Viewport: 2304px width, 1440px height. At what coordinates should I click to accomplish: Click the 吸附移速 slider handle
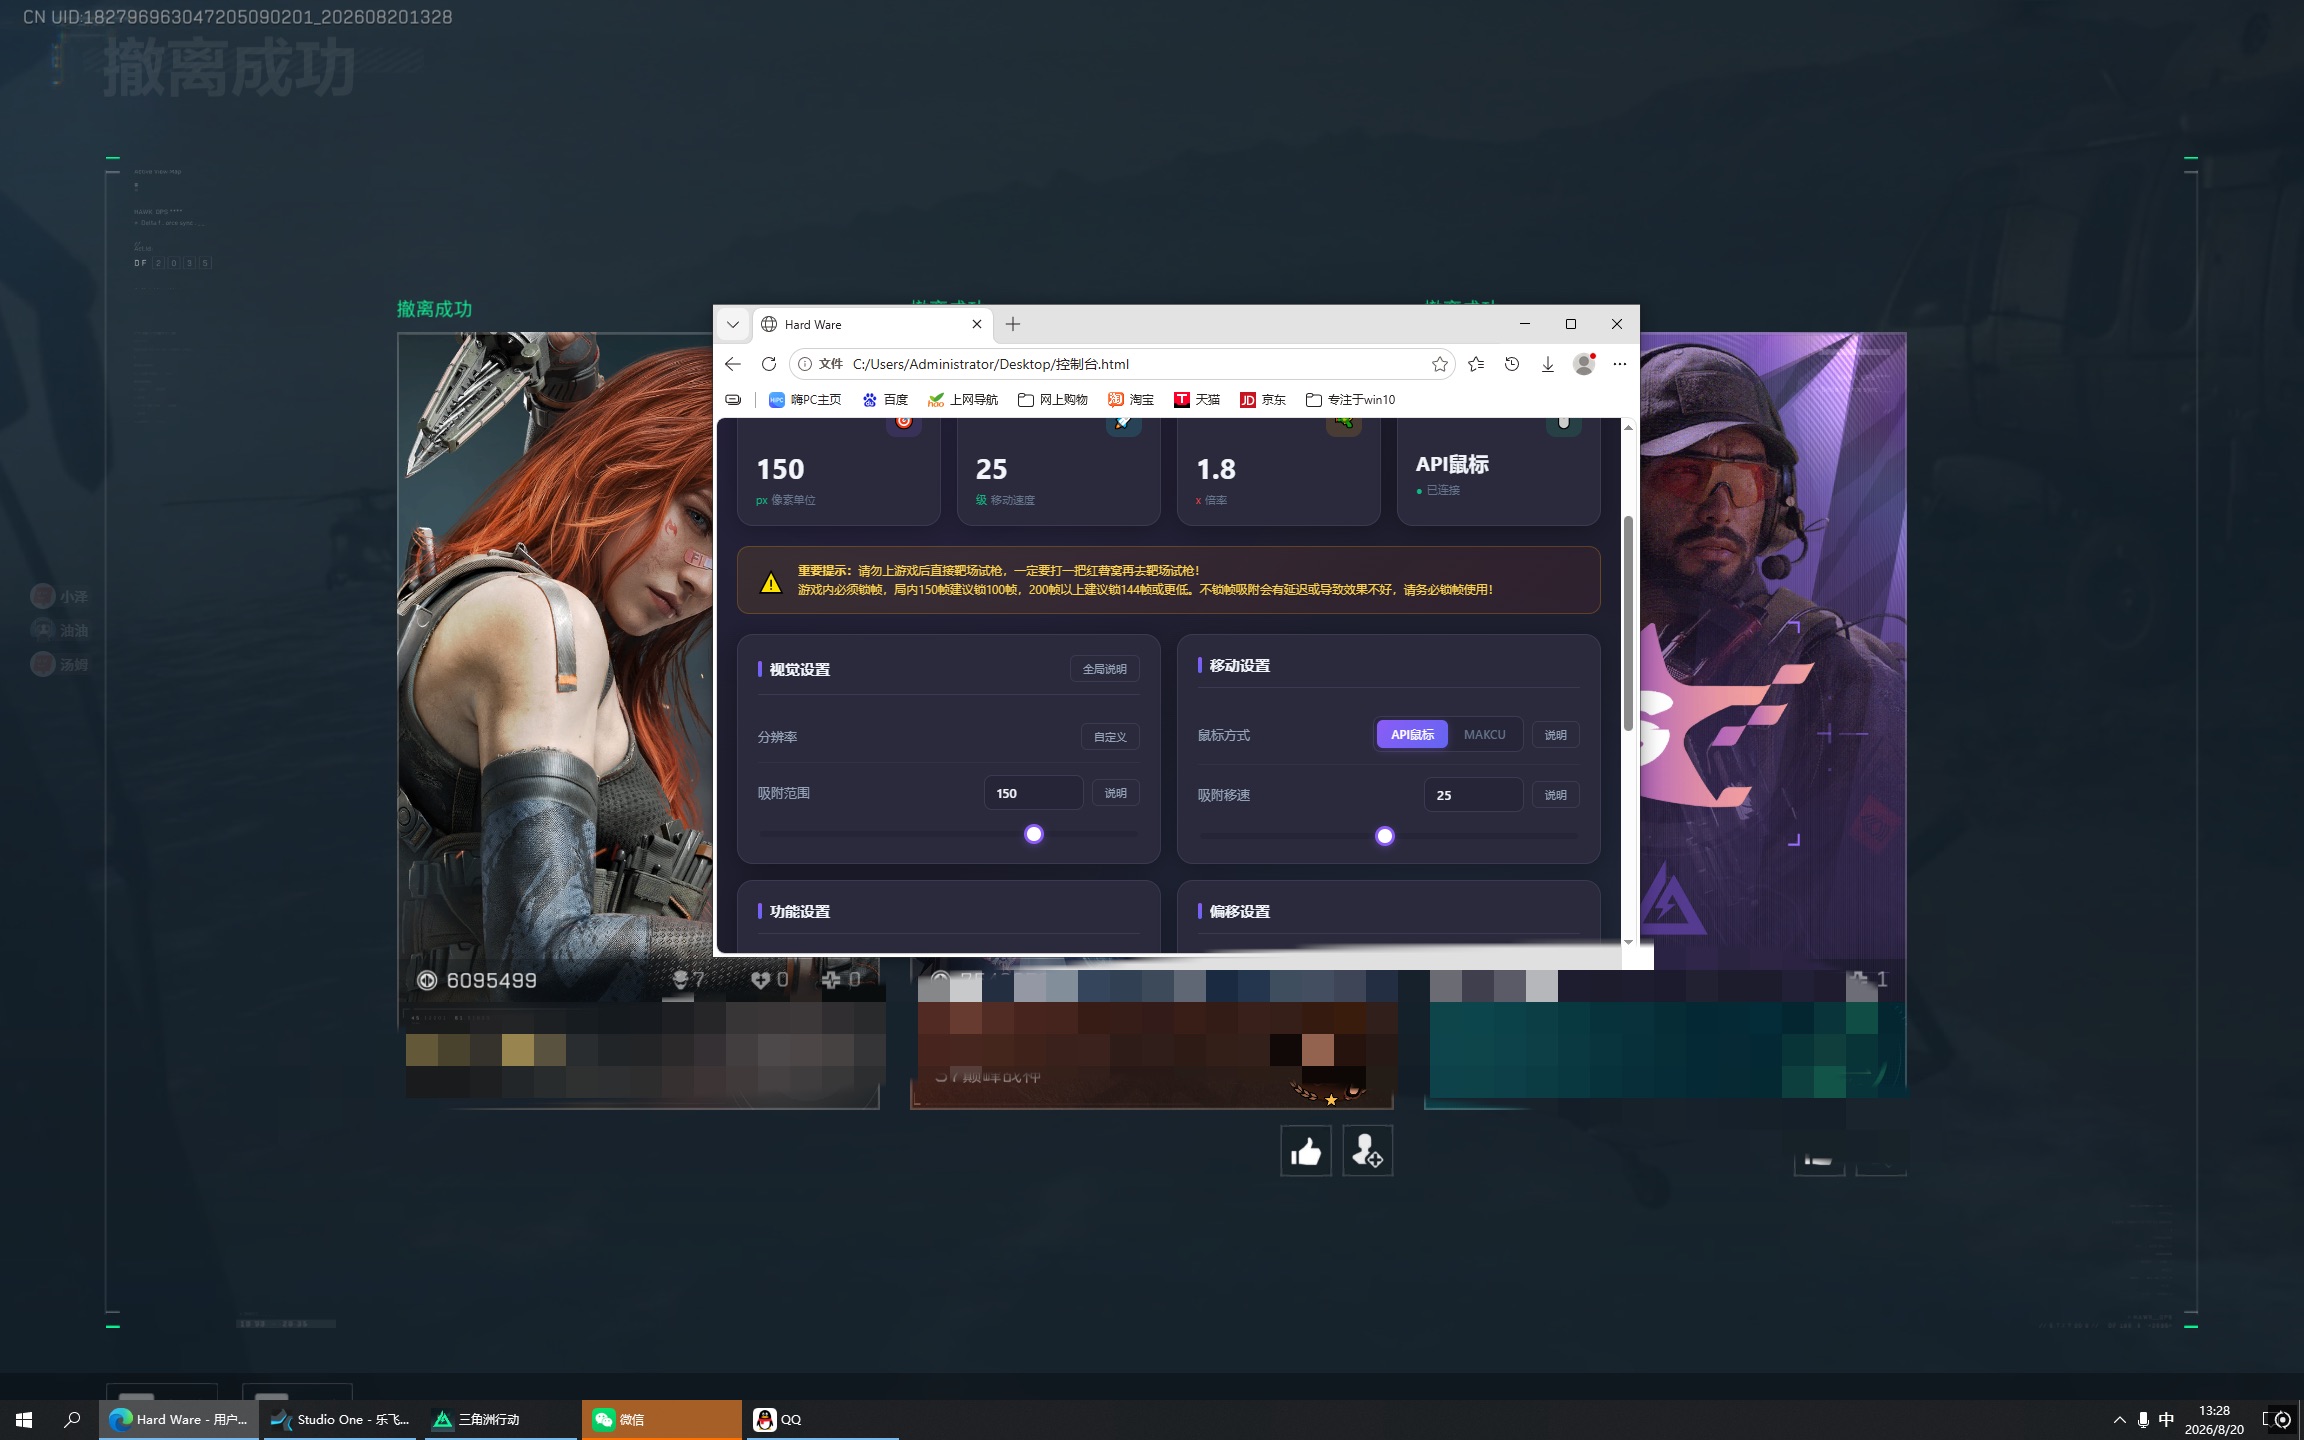(x=1385, y=836)
